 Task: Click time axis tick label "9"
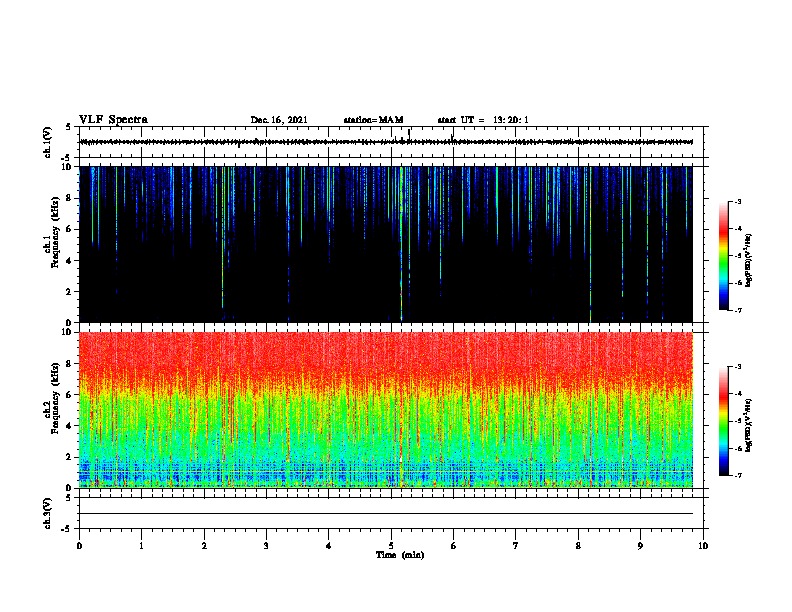pyautogui.click(x=640, y=546)
